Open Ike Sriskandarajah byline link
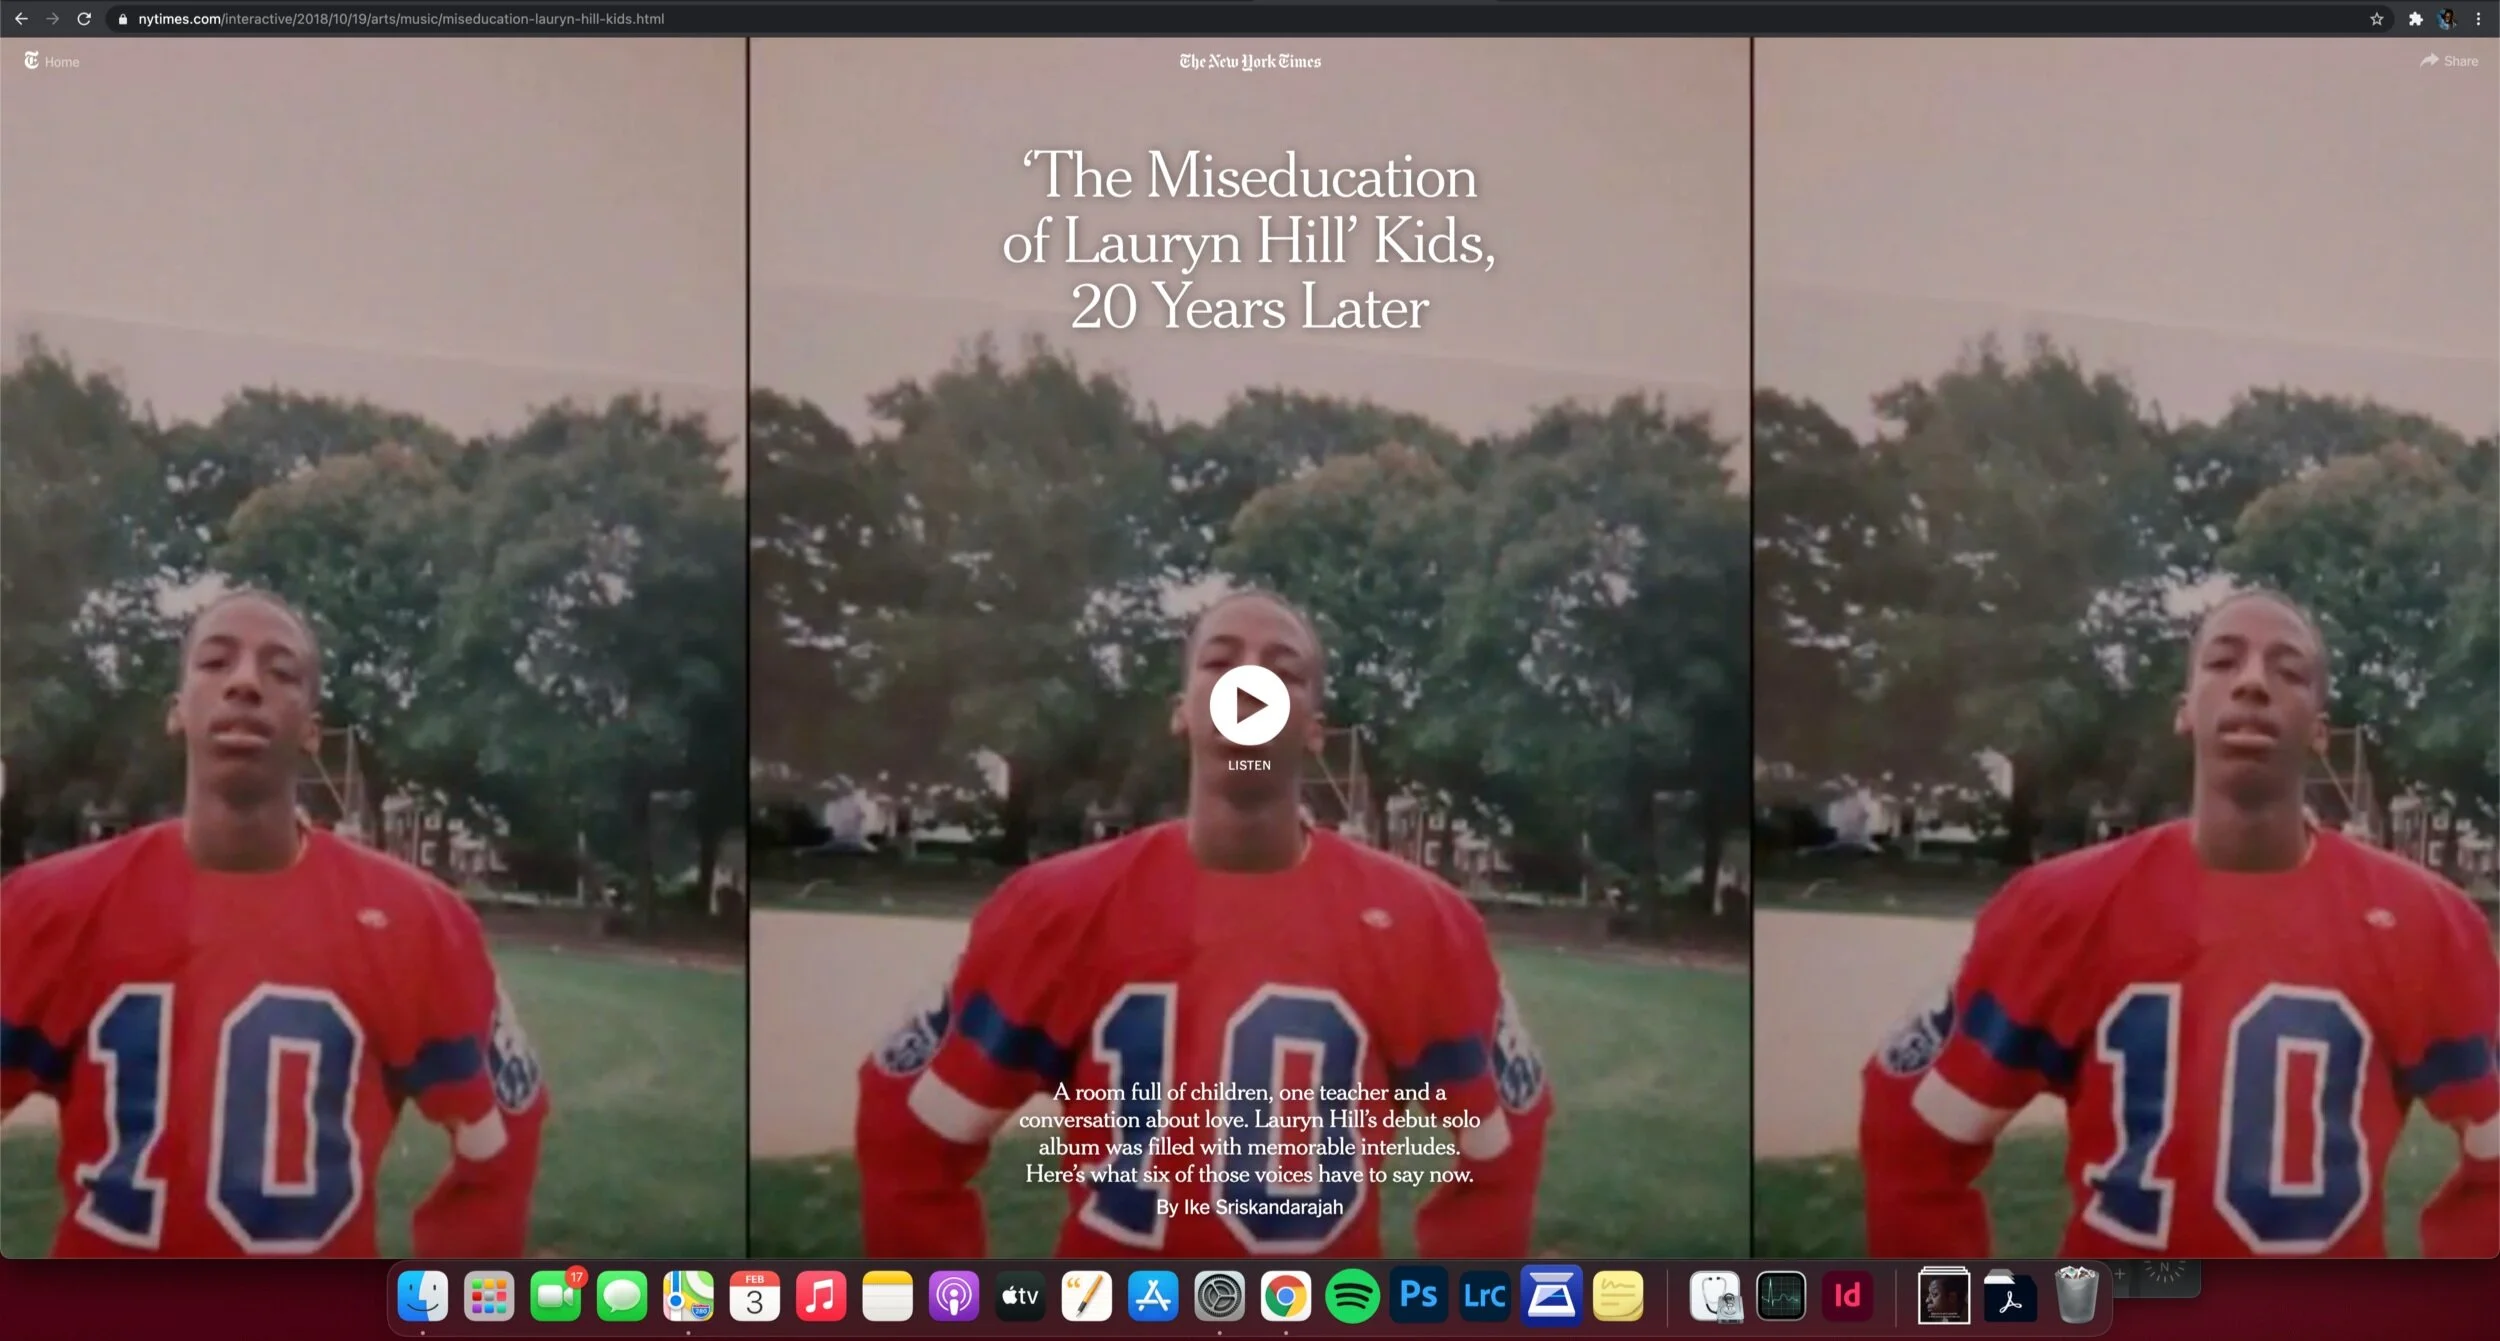2500x1341 pixels. [x=1262, y=1207]
